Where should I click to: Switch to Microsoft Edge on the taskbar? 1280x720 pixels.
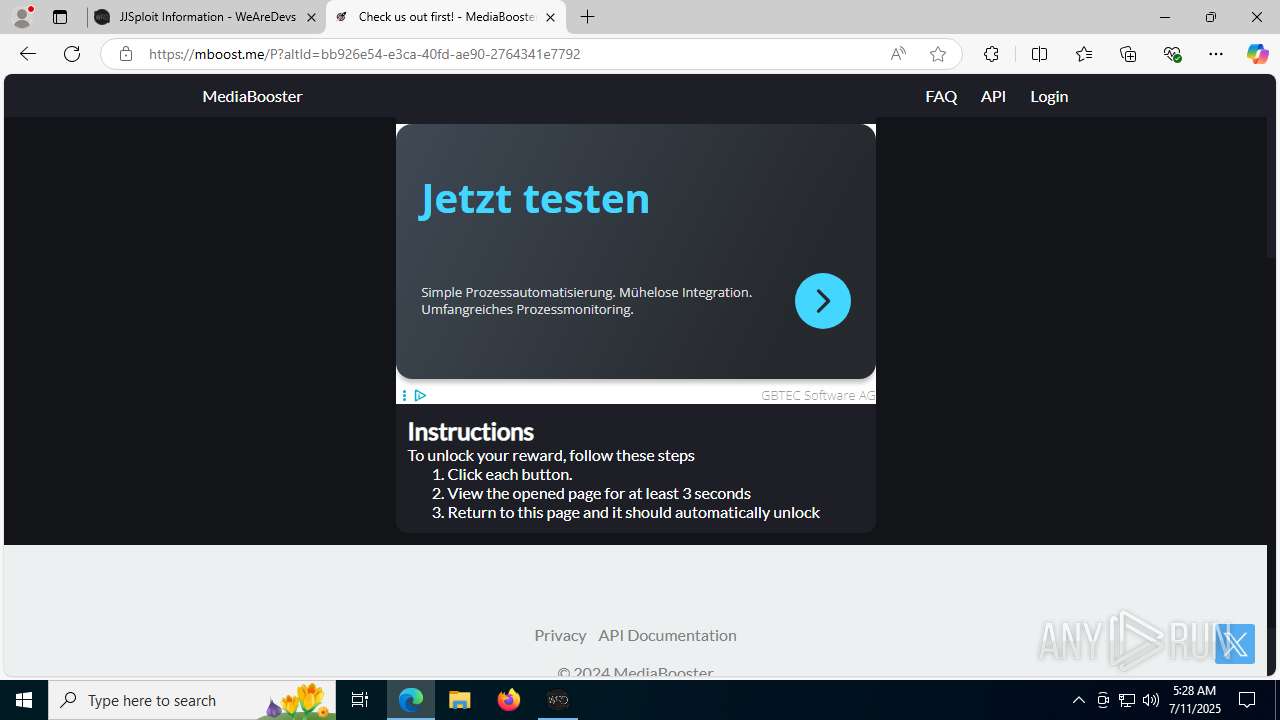click(x=411, y=700)
